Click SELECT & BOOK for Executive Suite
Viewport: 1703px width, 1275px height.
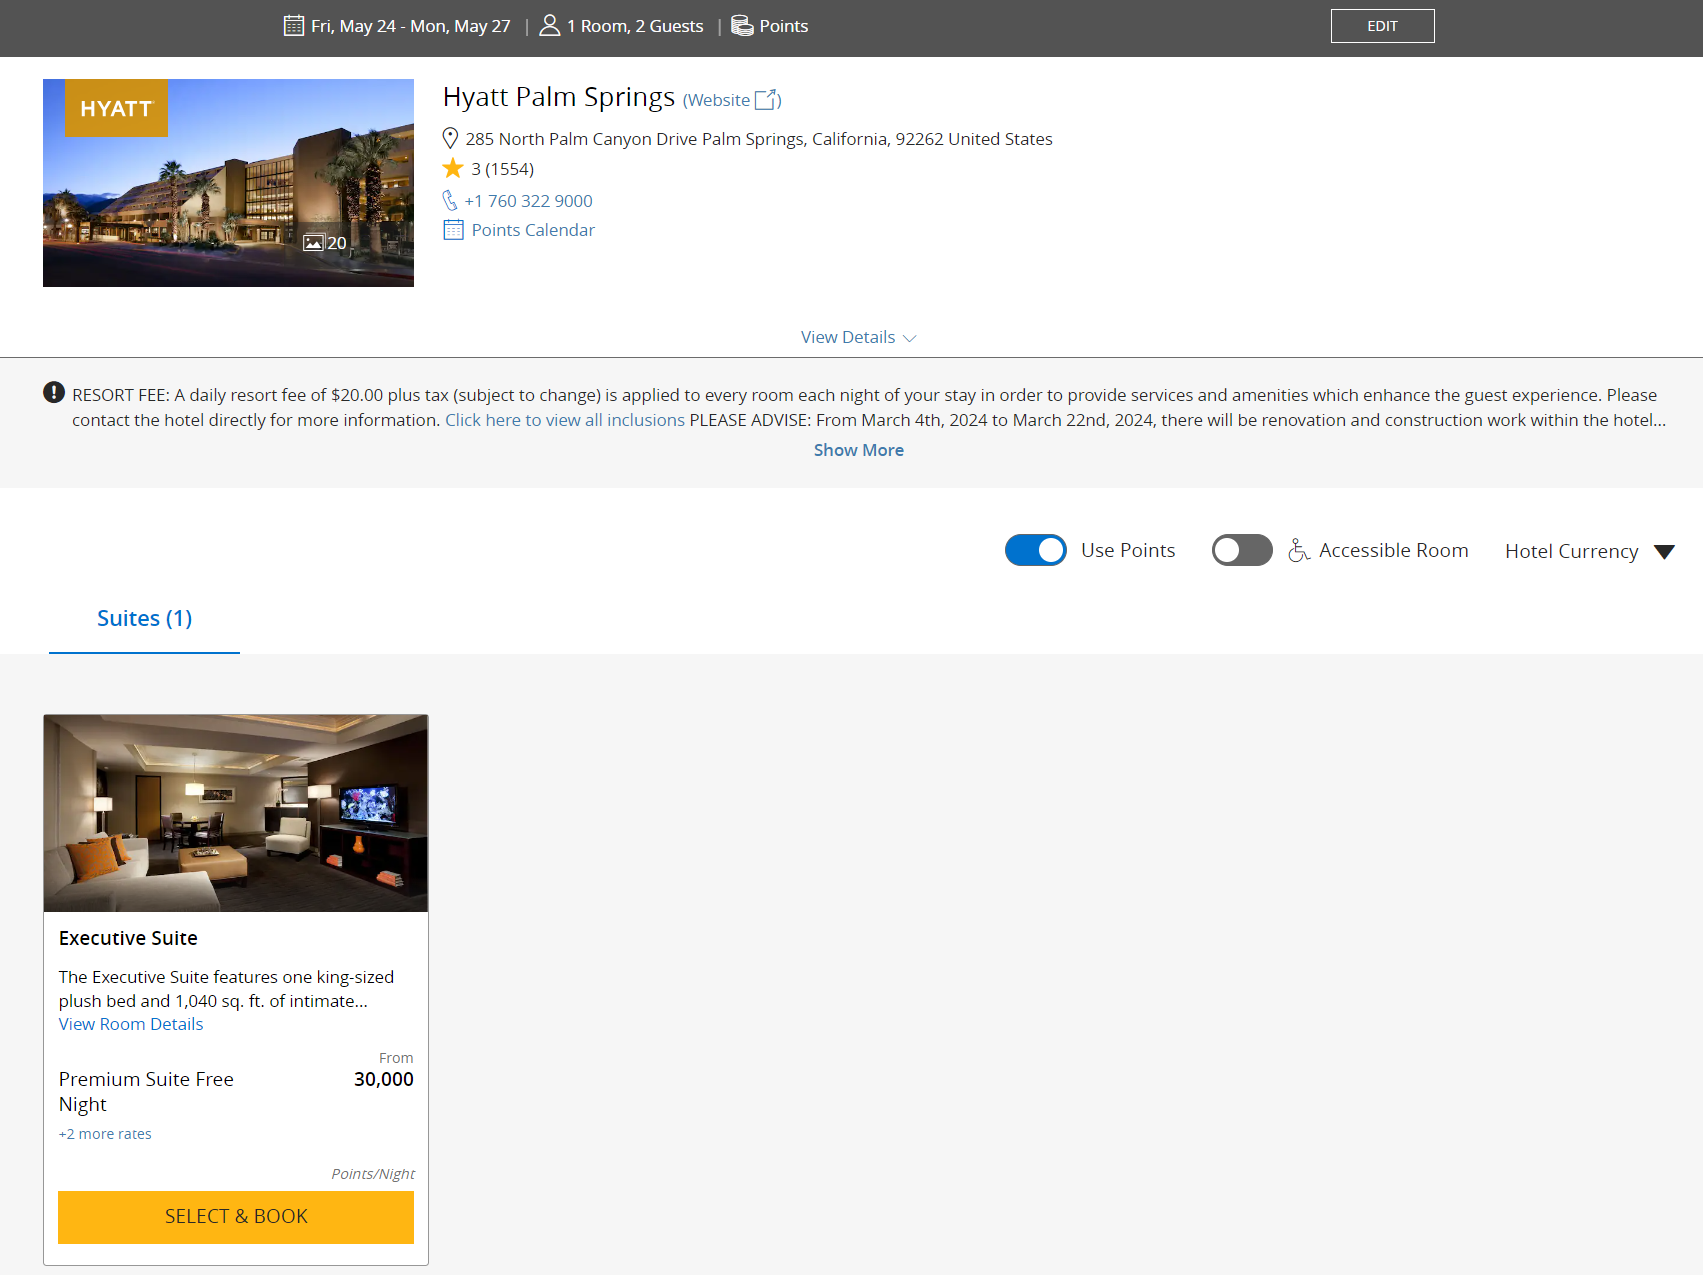(236, 1217)
